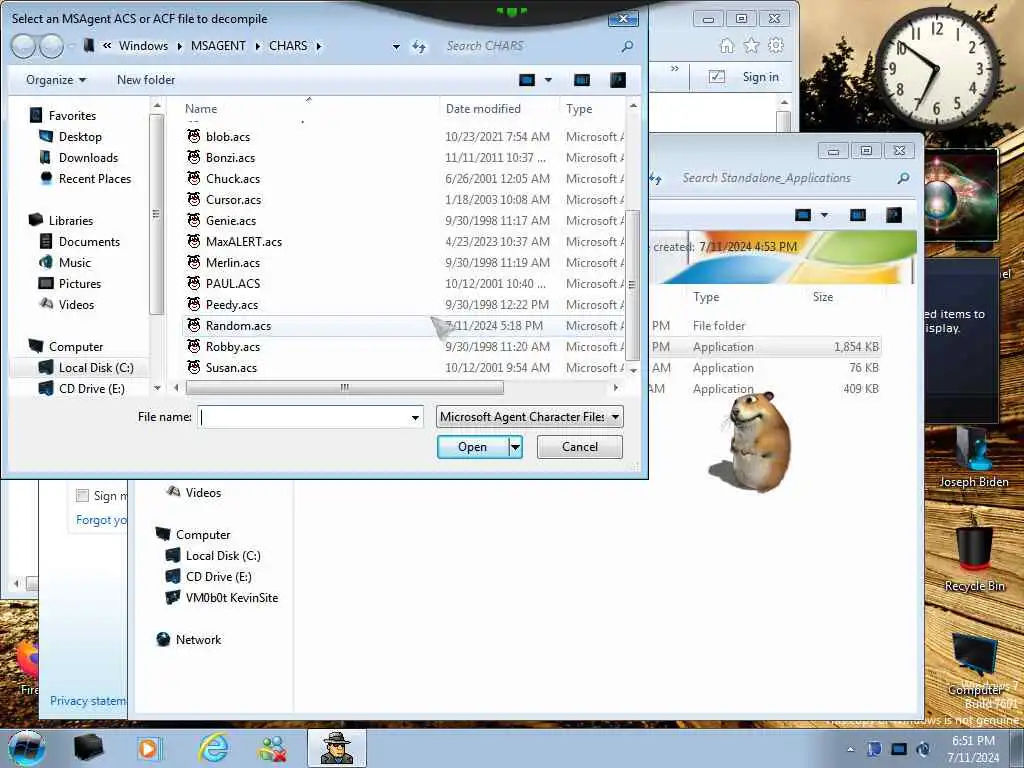This screenshot has height=768, width=1024.
Task: Click Windows in the breadcrumb path
Action: tap(143, 46)
